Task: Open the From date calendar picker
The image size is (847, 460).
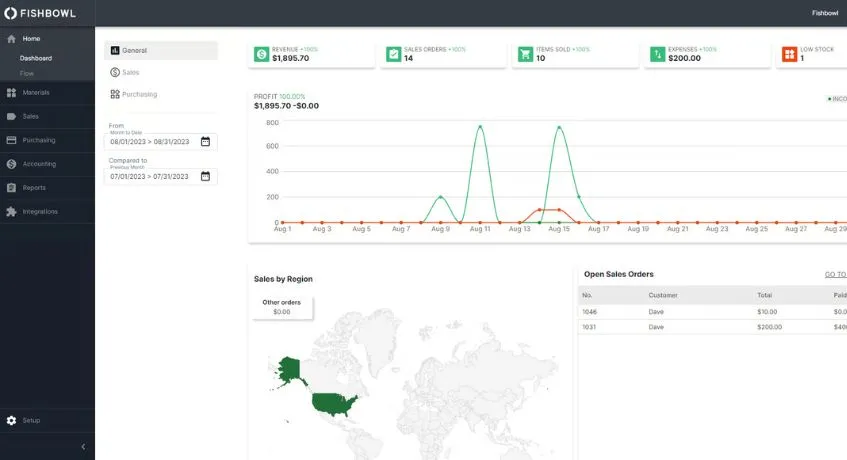Action: [205, 141]
